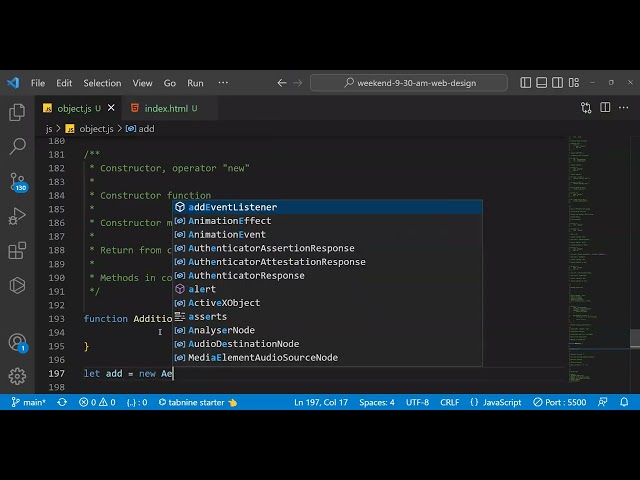Viewport: 640px width, 480px height.
Task: Open changes compare icon in editor toolbar
Action: click(586, 108)
